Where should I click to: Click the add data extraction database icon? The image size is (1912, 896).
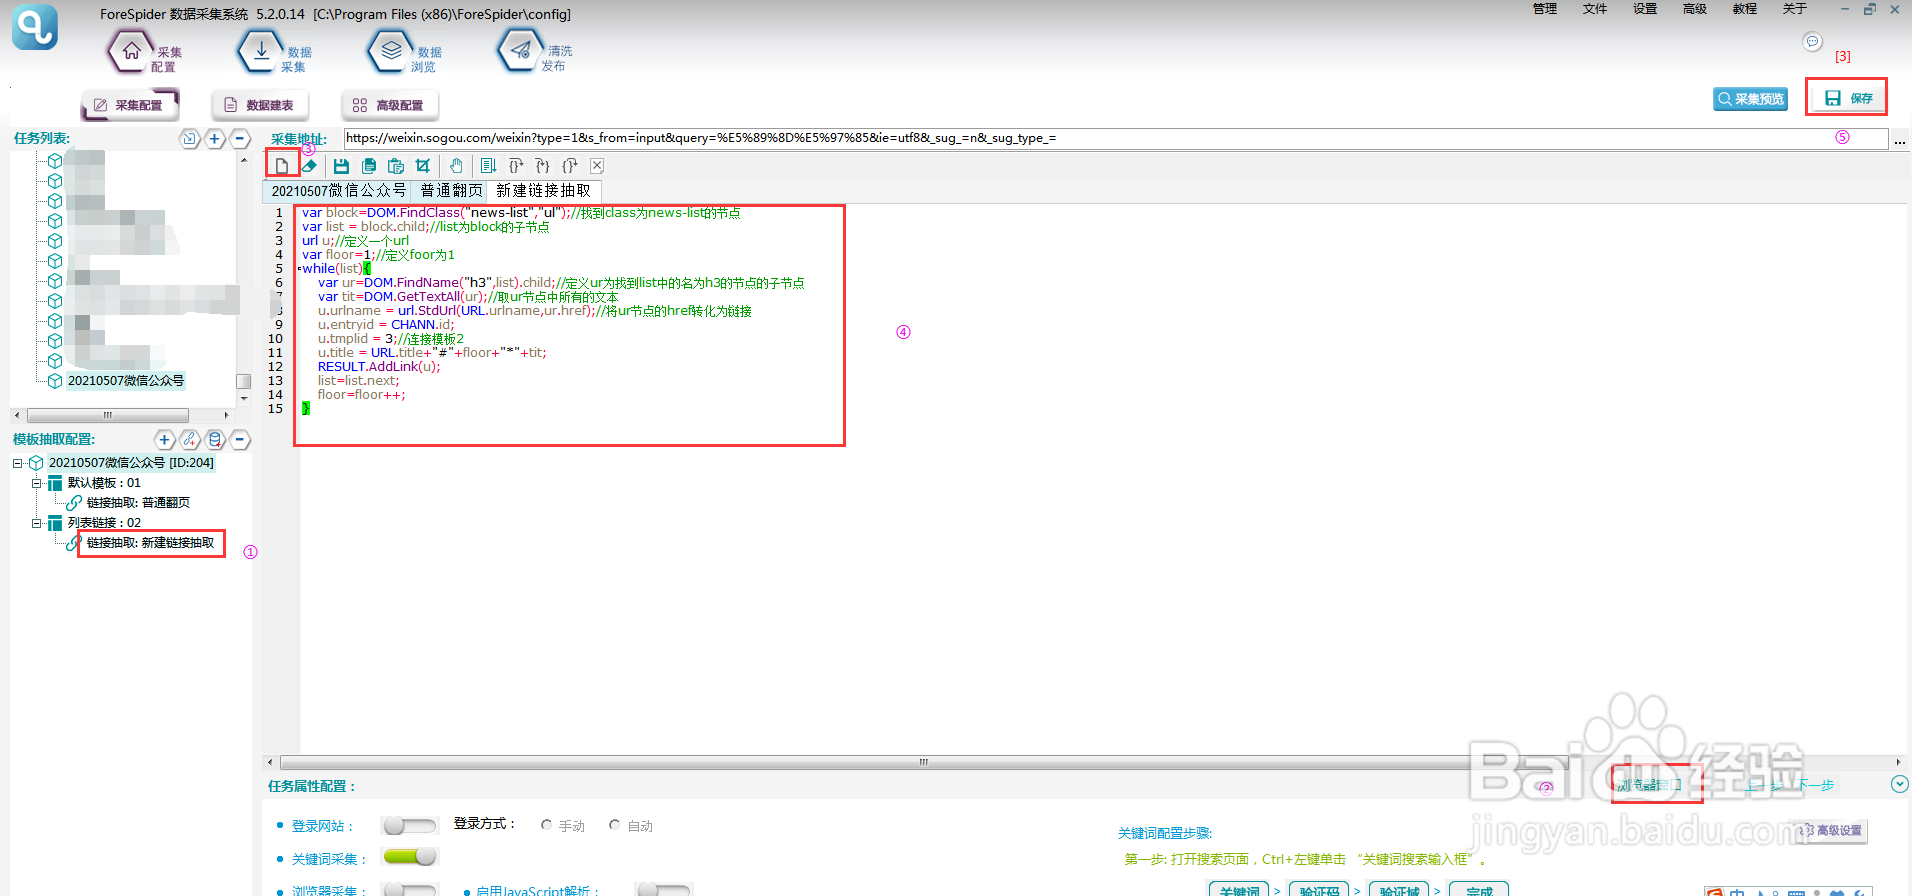pyautogui.click(x=215, y=440)
